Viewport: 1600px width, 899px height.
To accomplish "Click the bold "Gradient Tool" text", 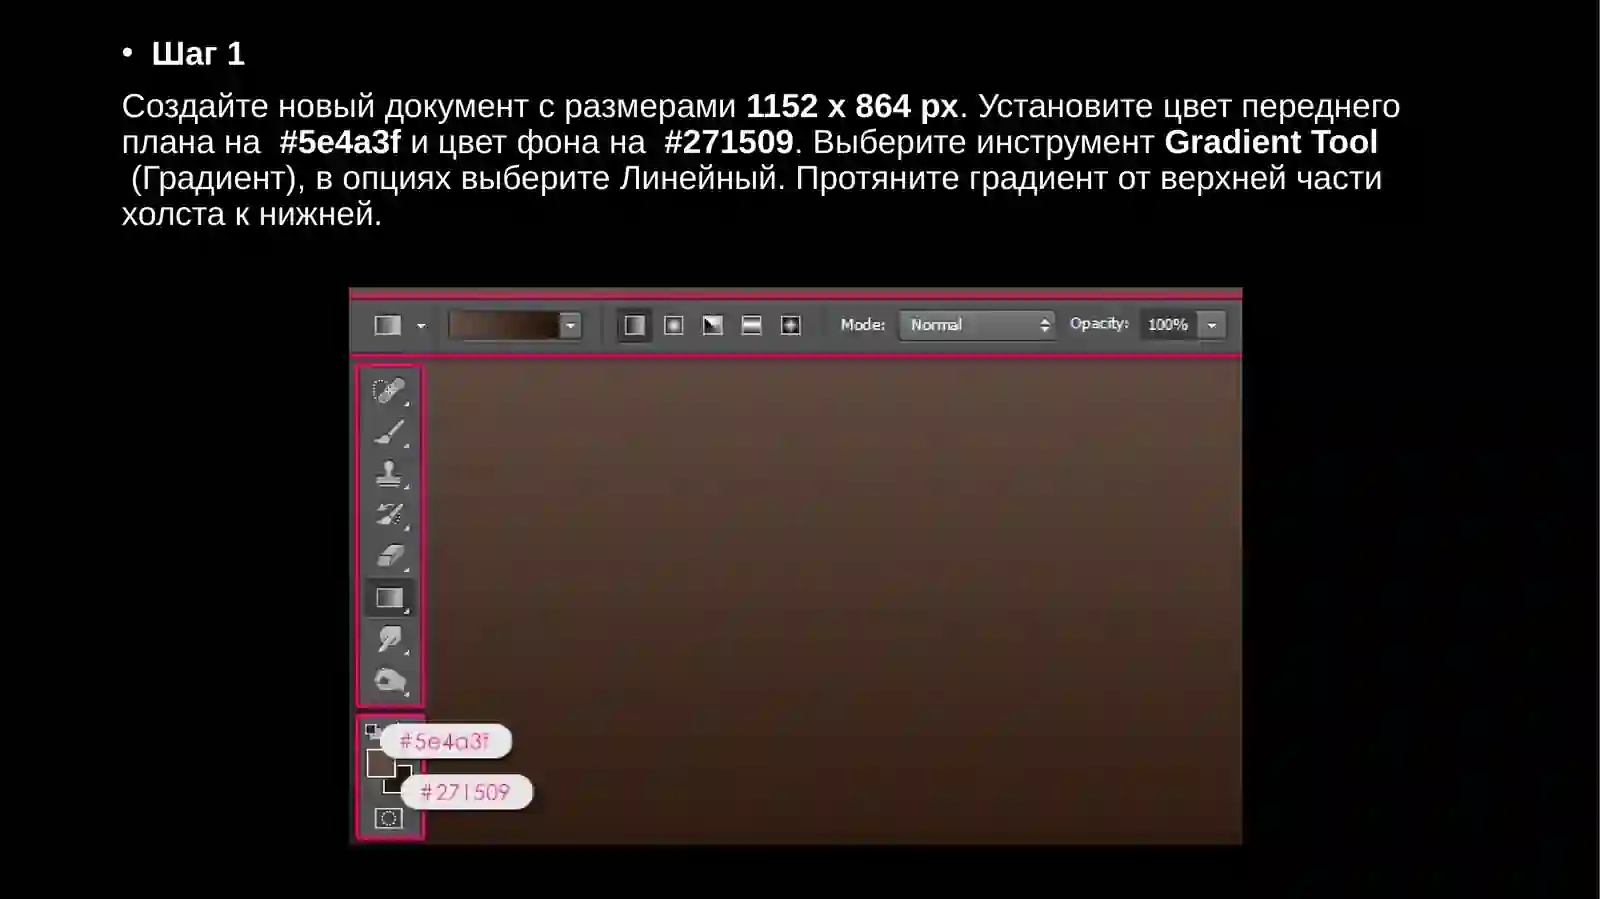I will (x=1271, y=142).
